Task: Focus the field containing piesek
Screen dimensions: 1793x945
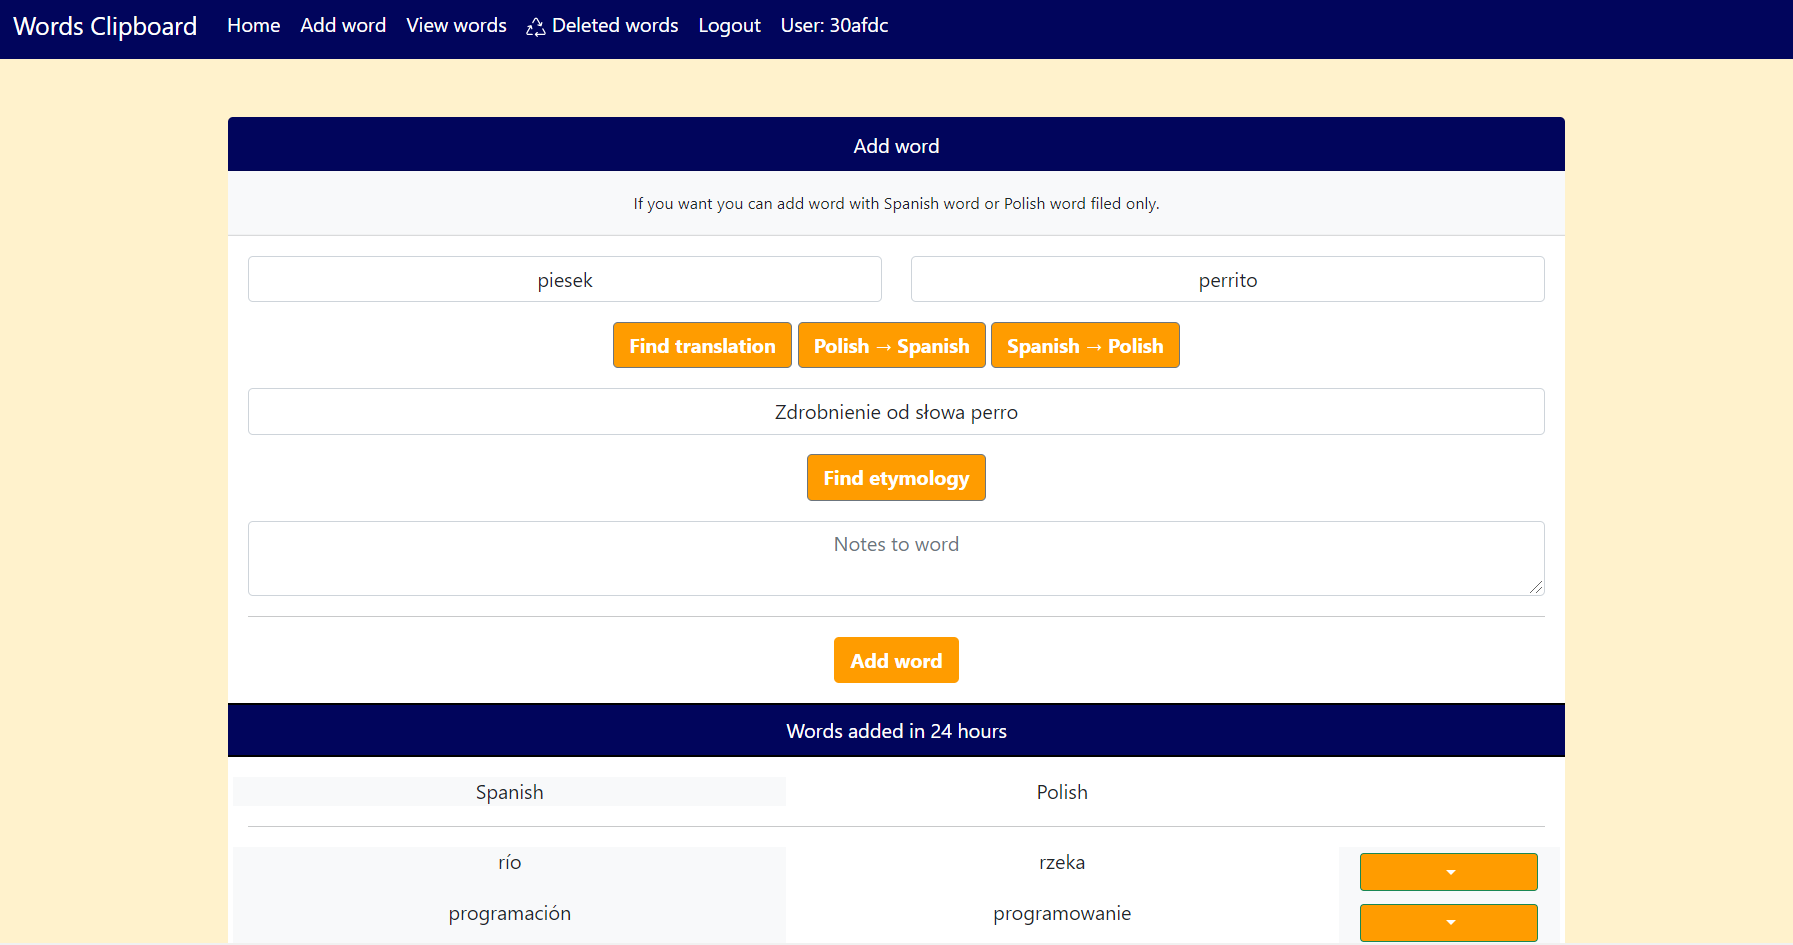Action: pyautogui.click(x=565, y=279)
